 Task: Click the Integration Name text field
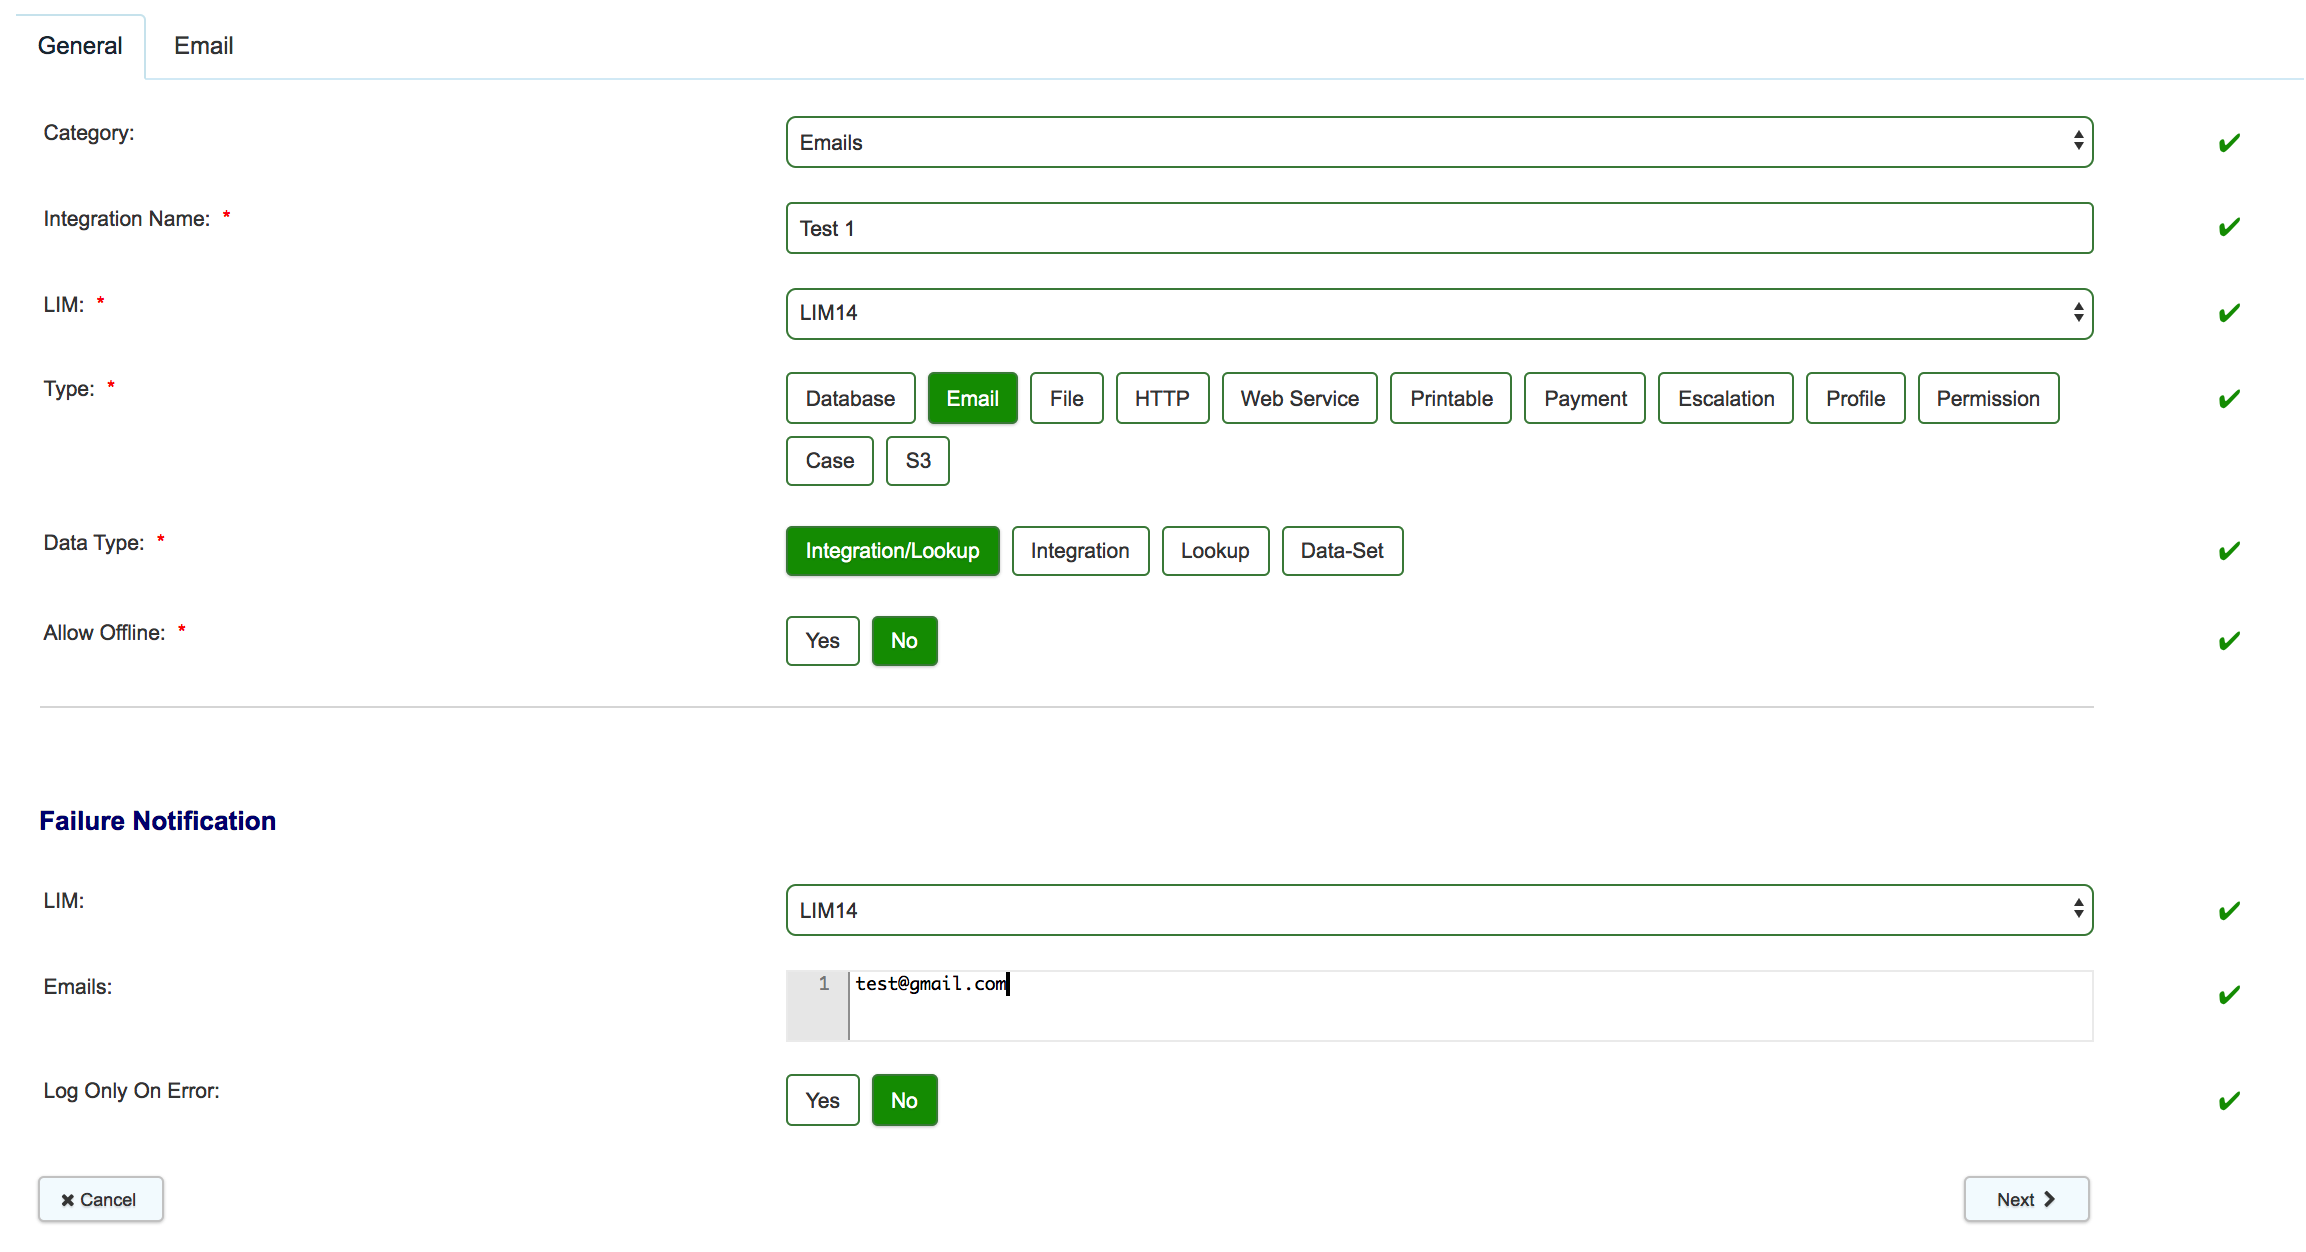tap(1438, 228)
